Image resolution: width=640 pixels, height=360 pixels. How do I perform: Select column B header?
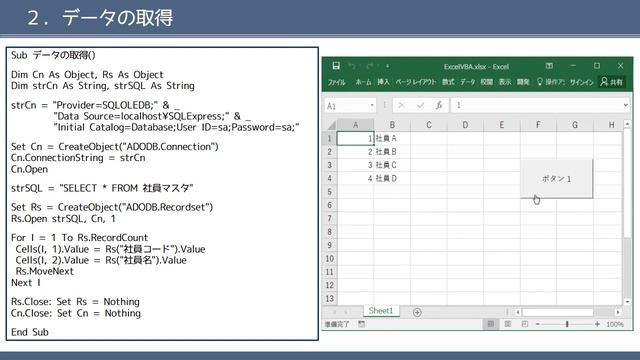[x=392, y=125]
